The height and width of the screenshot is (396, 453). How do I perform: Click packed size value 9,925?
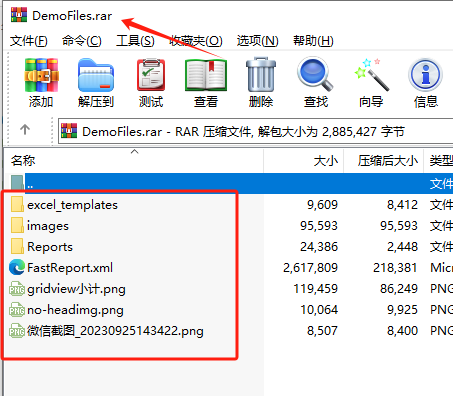402,310
